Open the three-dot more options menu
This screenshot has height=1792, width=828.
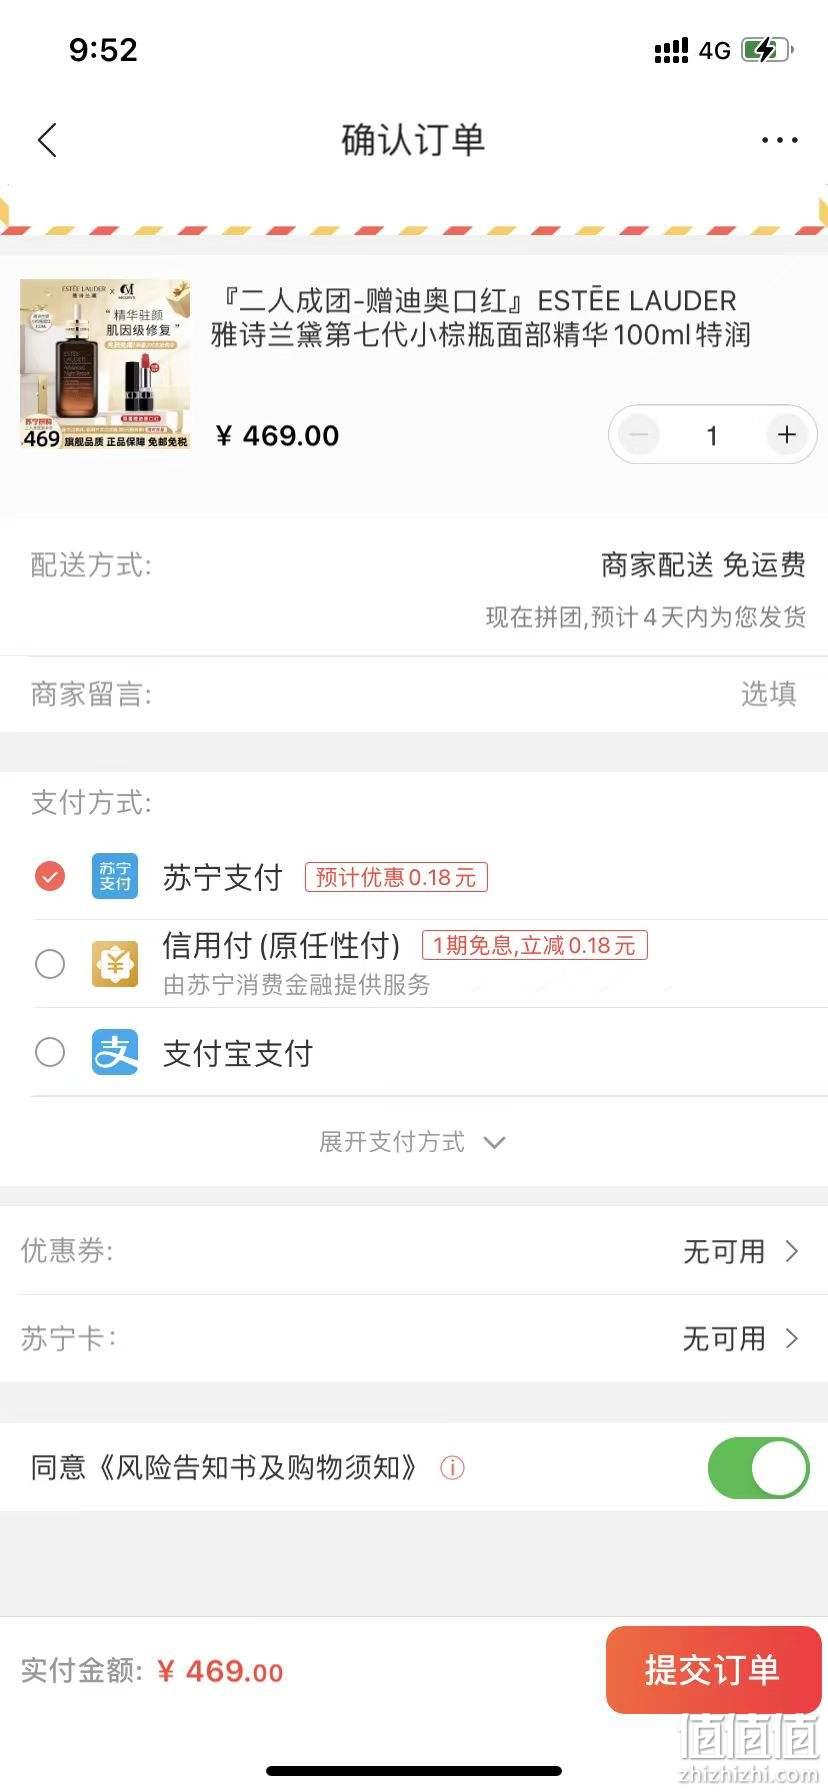pyautogui.click(x=779, y=140)
